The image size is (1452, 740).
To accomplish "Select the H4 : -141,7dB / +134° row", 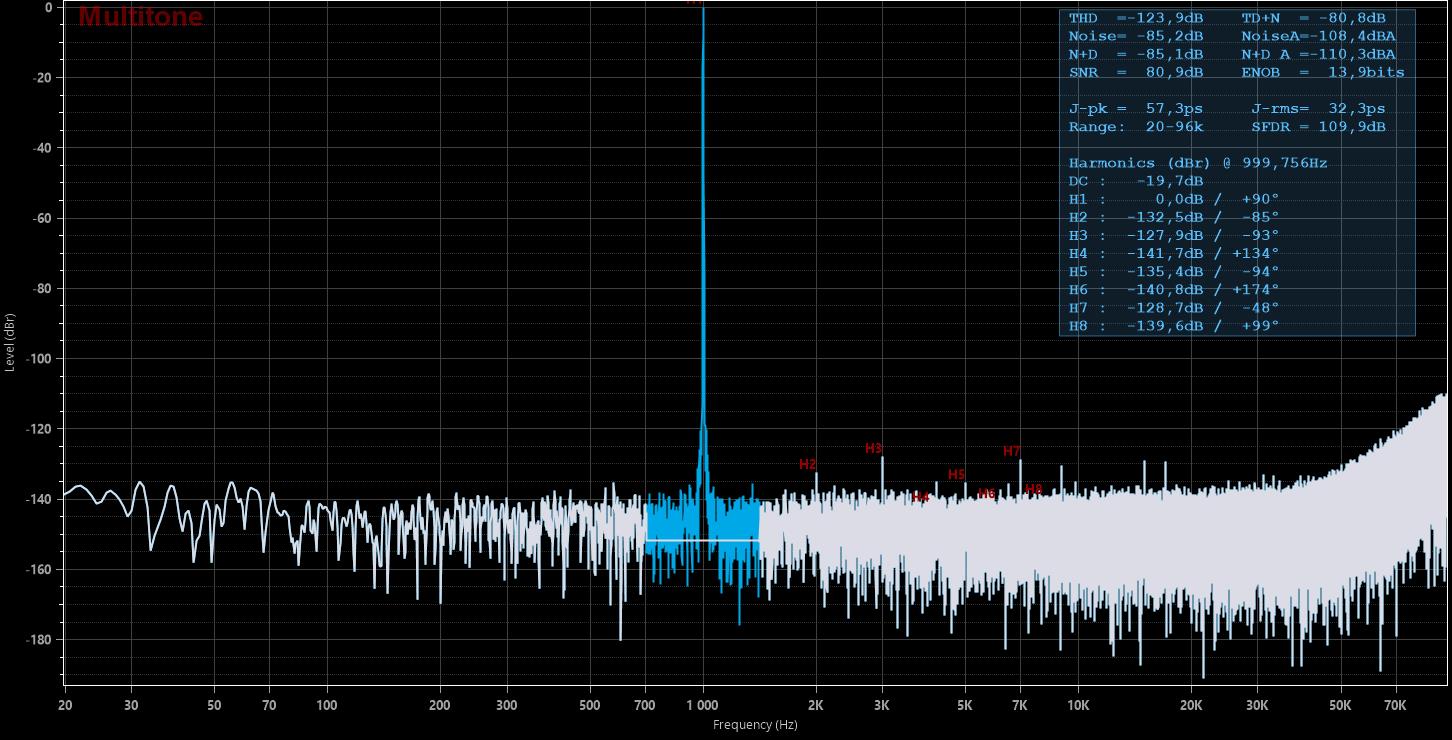I will click(1174, 254).
